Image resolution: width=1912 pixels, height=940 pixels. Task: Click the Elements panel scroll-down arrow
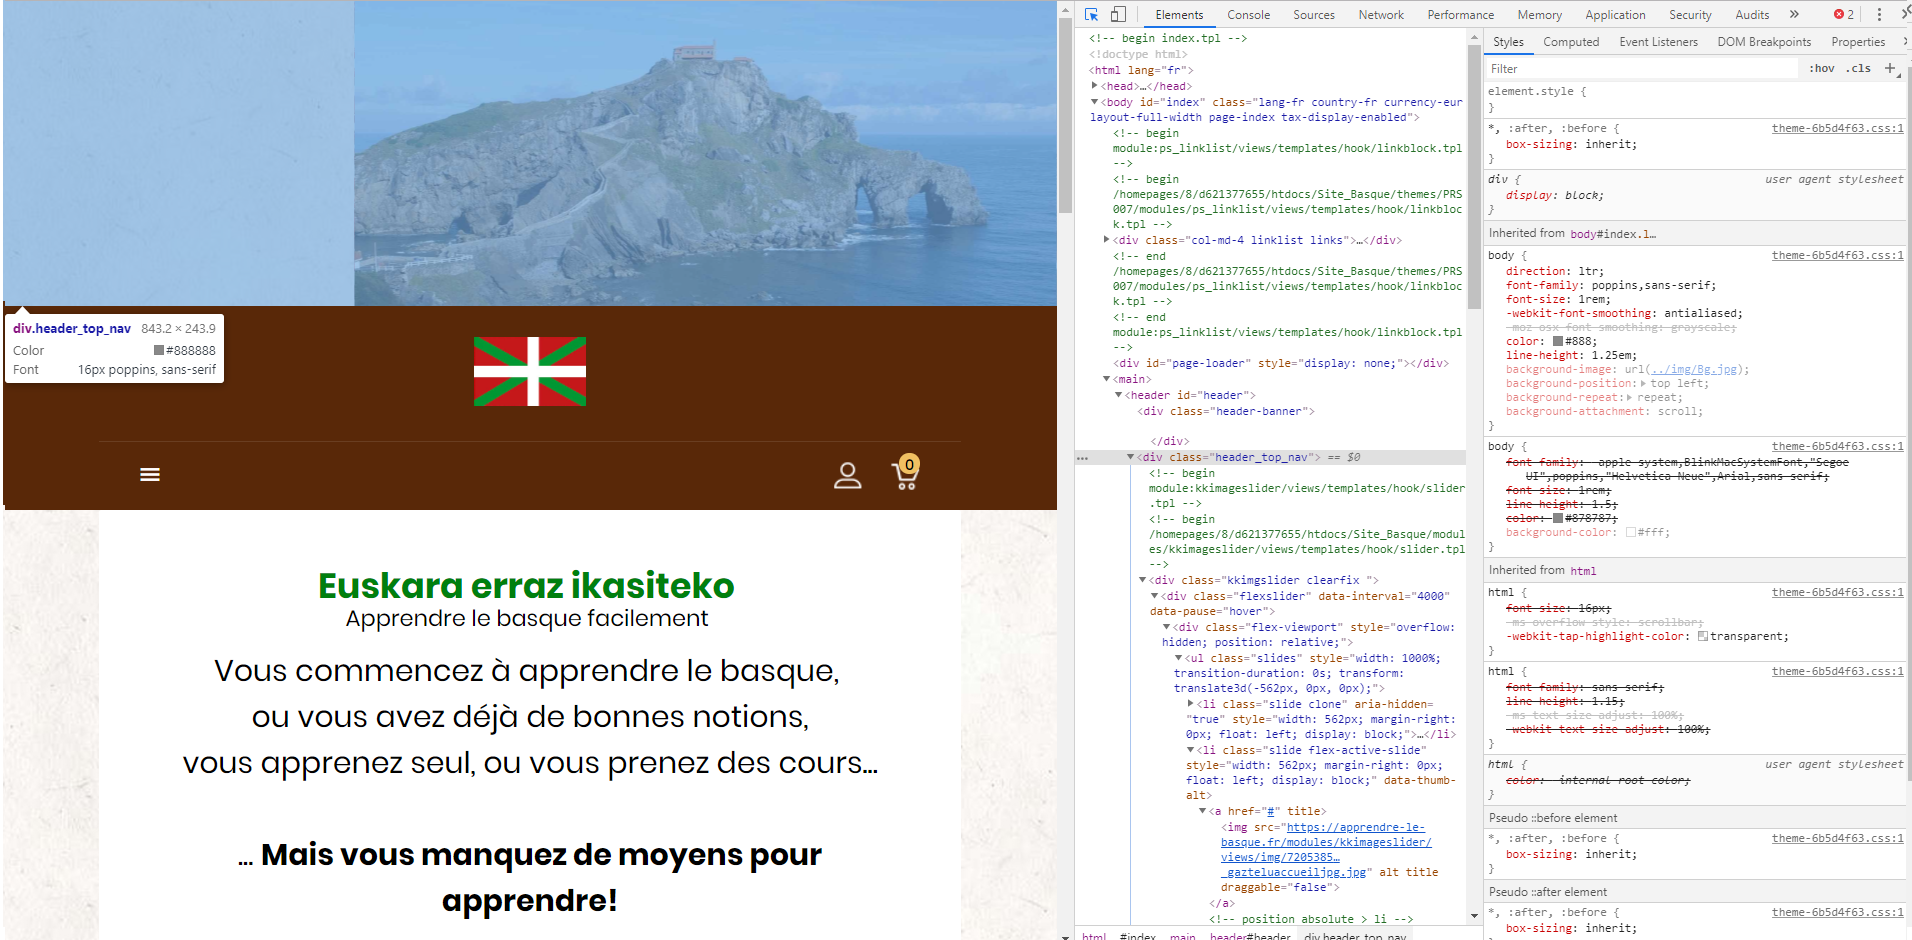1474,916
